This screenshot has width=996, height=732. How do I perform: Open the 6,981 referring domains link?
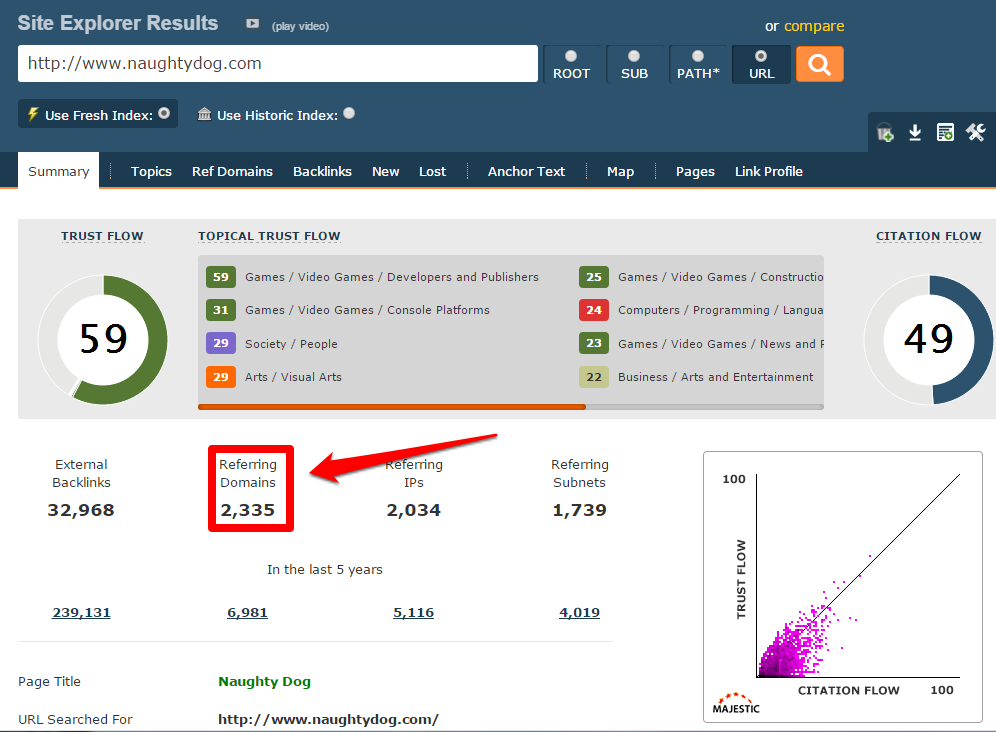(247, 613)
